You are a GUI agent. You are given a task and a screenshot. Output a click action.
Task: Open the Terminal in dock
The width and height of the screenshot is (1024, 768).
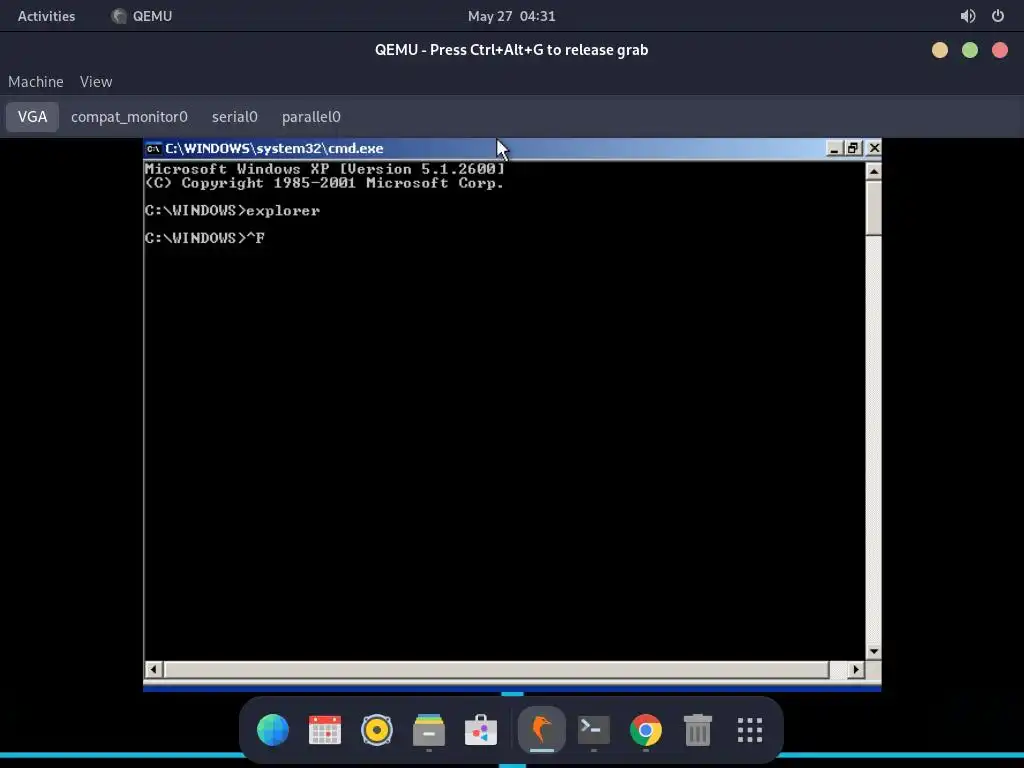[x=594, y=729]
